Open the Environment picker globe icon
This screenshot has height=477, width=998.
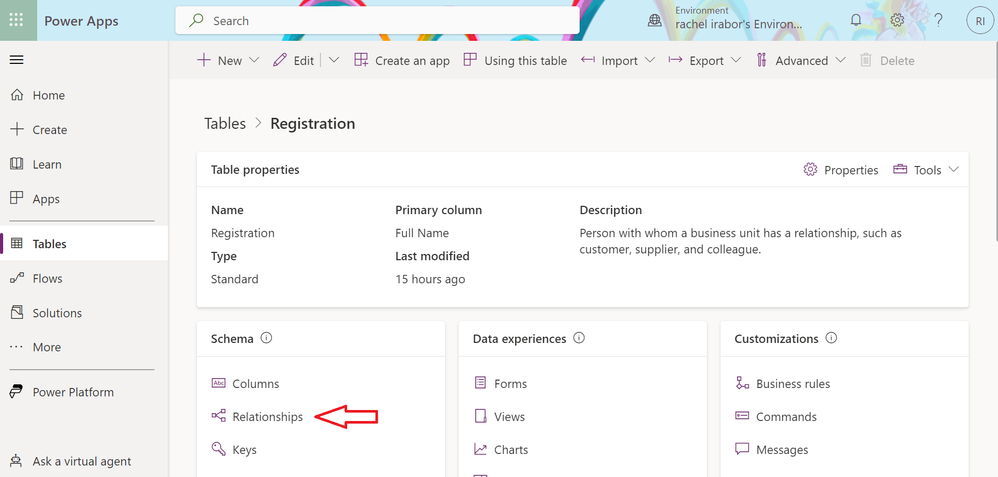[x=654, y=20]
